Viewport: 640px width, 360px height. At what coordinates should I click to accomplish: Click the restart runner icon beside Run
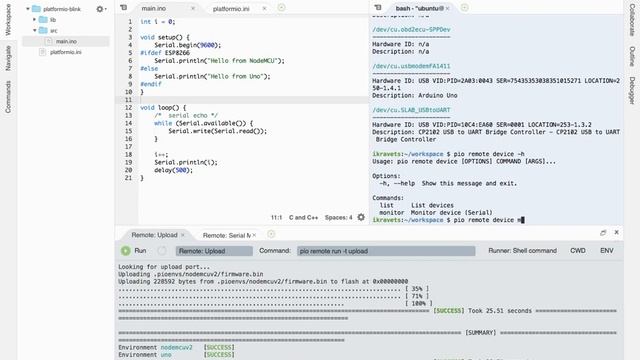coord(162,251)
